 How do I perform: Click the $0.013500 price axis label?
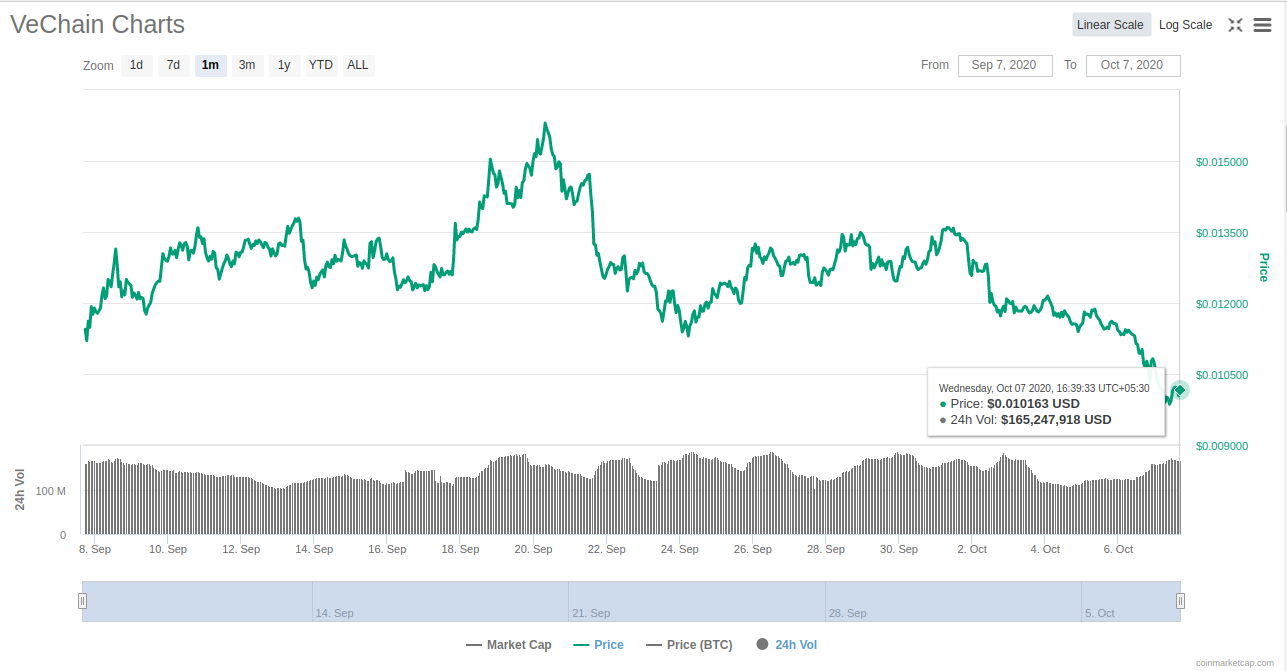(1222, 233)
